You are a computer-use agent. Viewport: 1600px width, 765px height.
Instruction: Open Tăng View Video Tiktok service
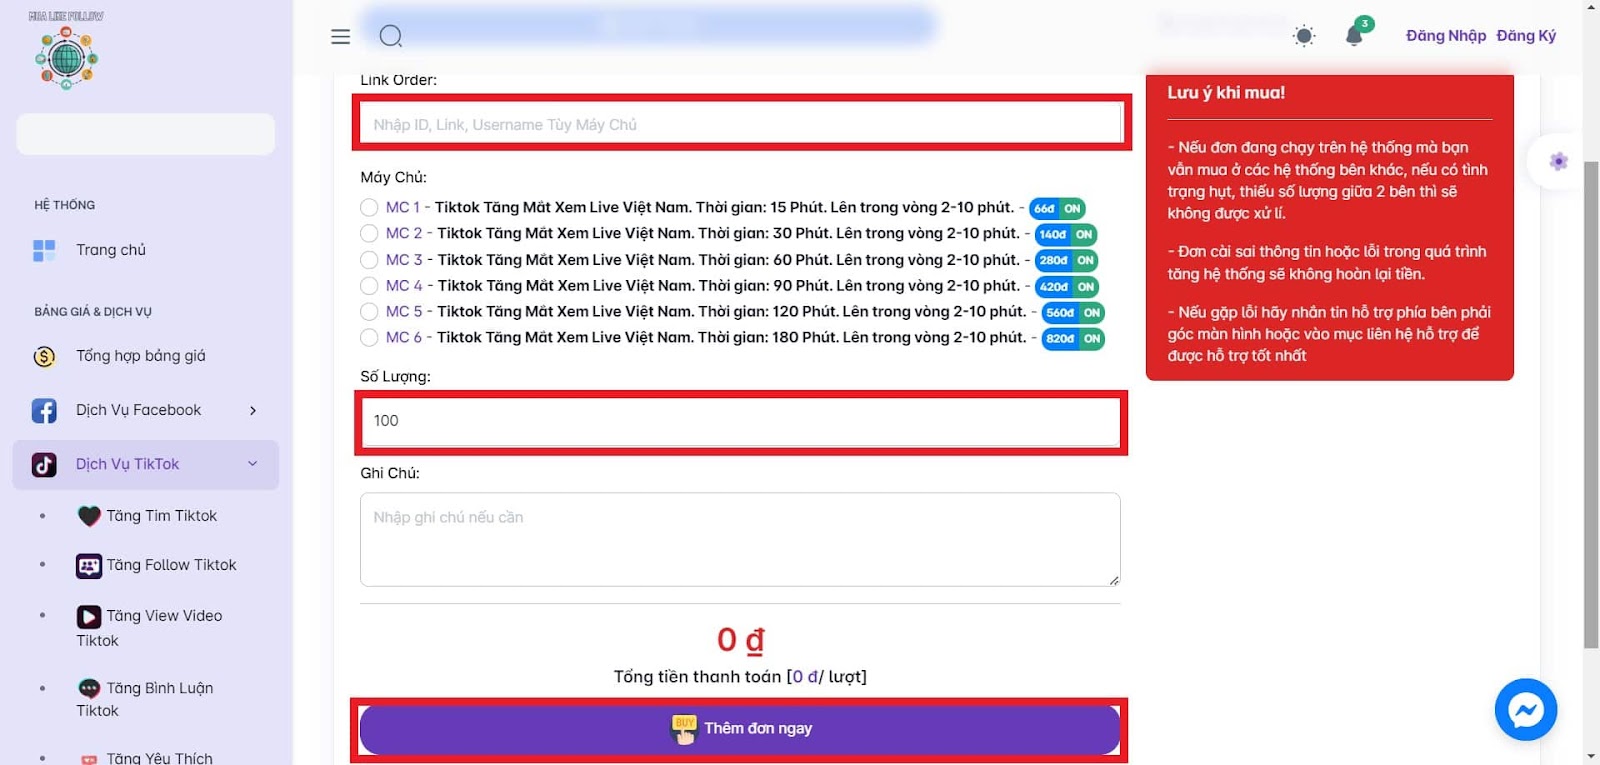[150, 628]
